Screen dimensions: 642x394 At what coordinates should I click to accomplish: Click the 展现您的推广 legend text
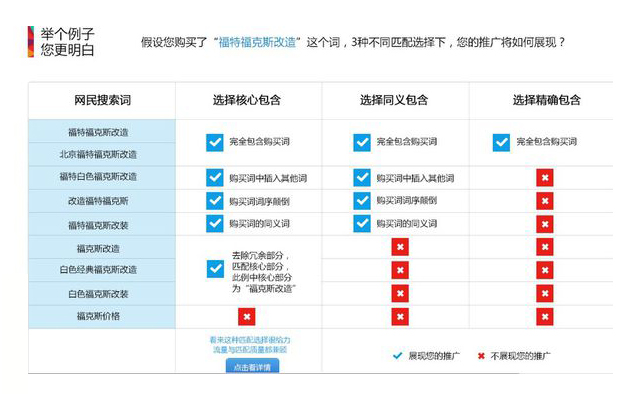434,356
